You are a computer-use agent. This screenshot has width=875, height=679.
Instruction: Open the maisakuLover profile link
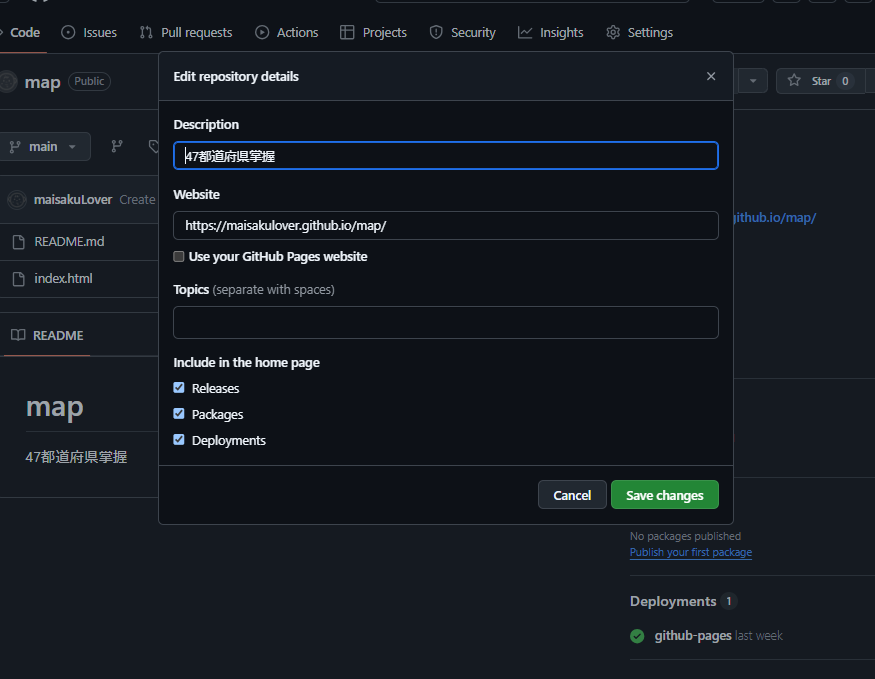(x=73, y=199)
